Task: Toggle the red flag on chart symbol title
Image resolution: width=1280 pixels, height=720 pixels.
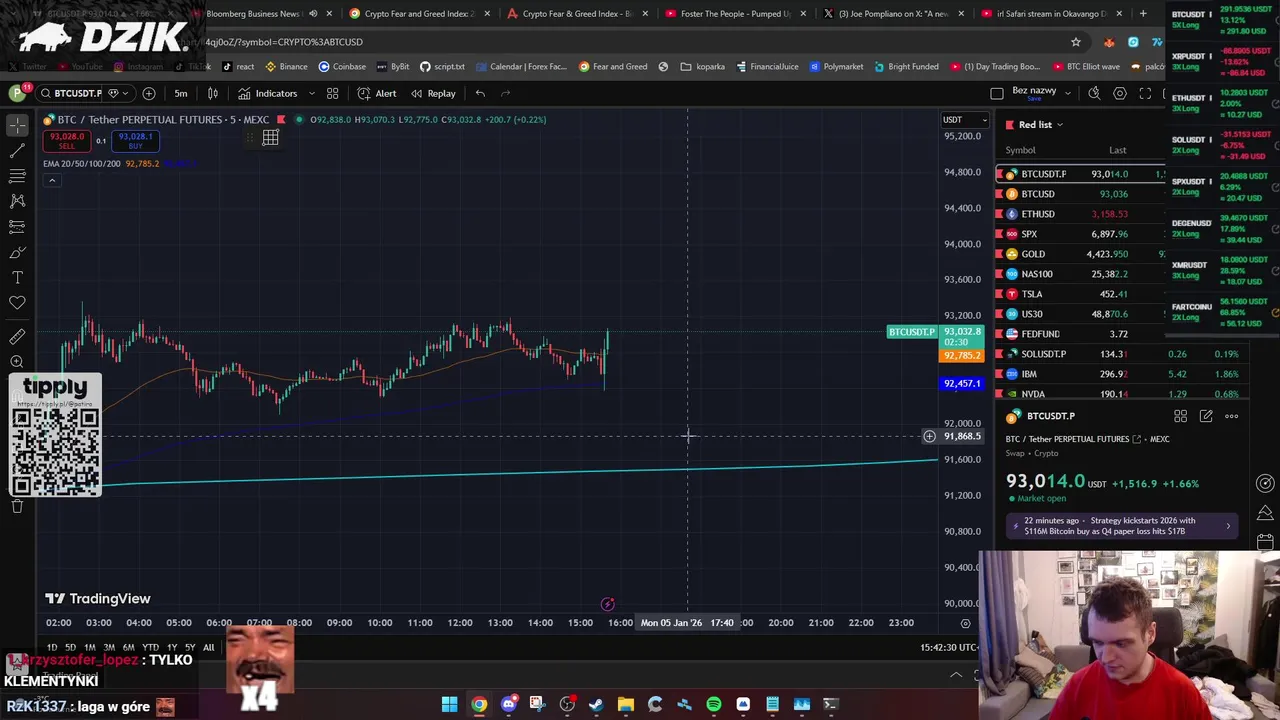Action: (x=281, y=119)
